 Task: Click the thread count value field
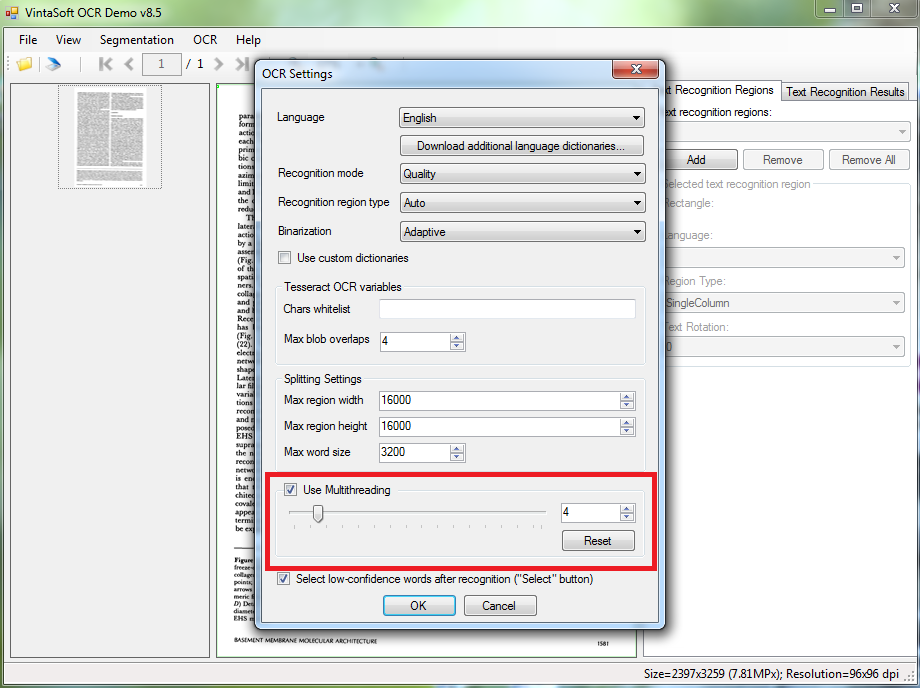(x=590, y=513)
